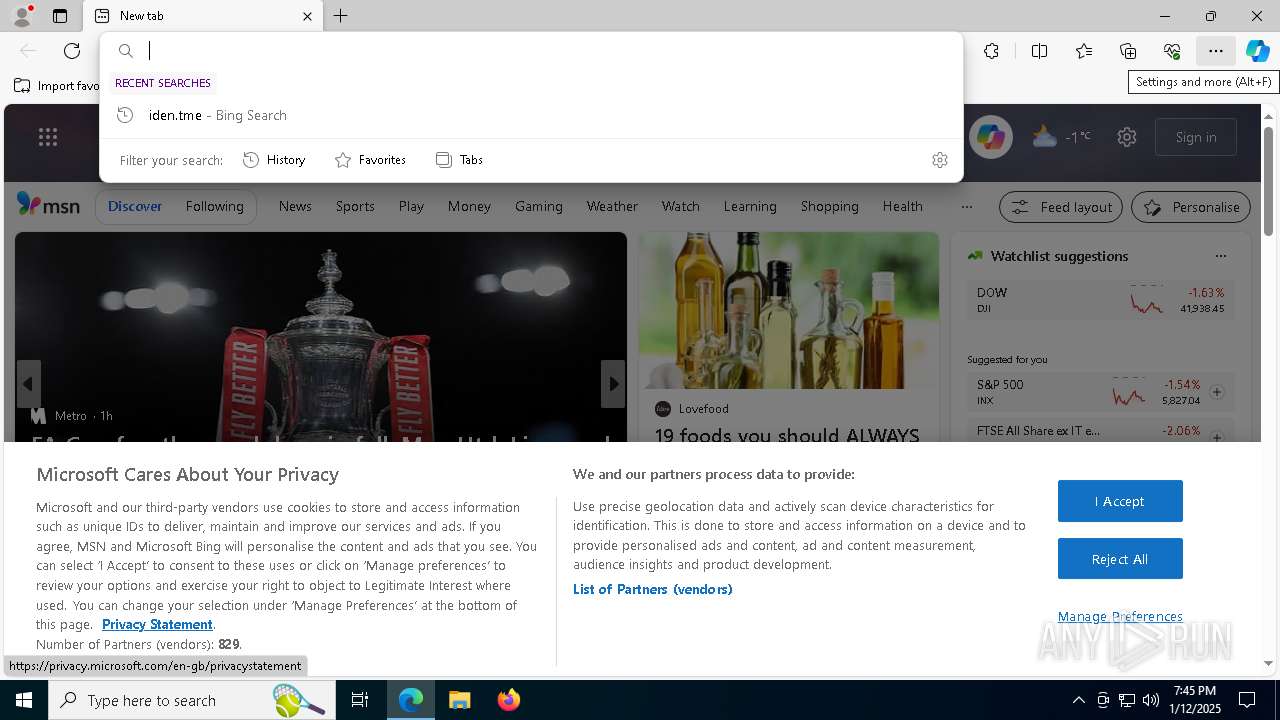The height and width of the screenshot is (720, 1280).
Task: Add S&P 500 to watchlist
Action: [x=1217, y=392]
